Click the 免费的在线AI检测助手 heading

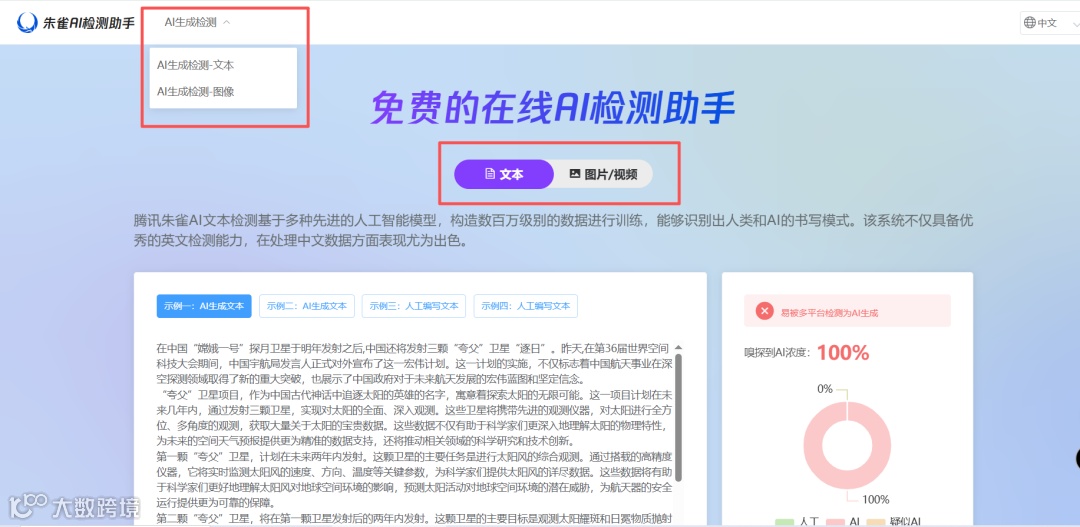pos(552,108)
